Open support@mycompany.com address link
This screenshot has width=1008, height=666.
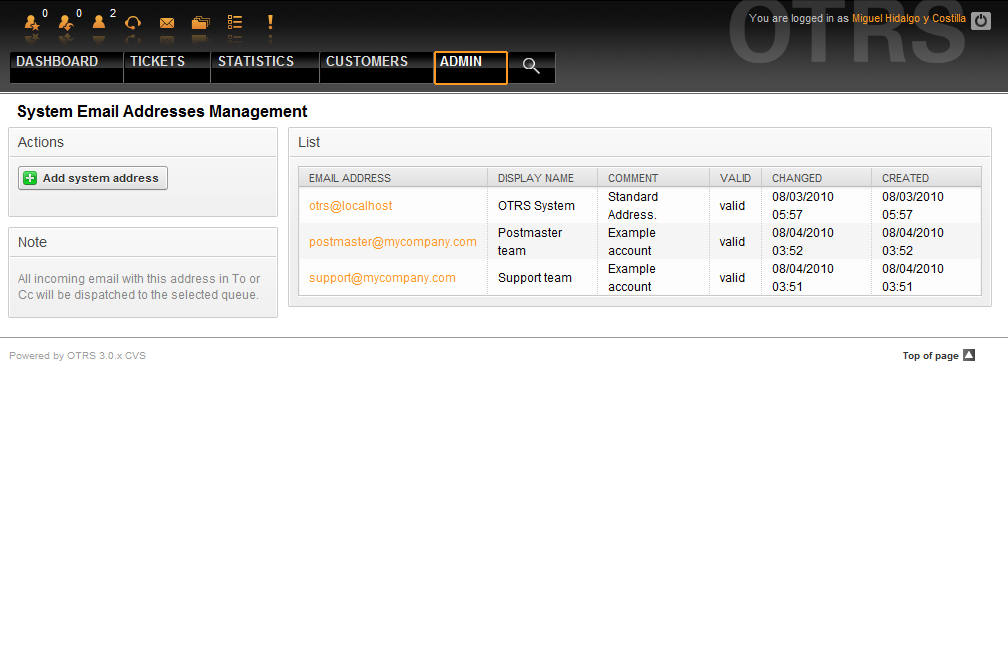(382, 278)
